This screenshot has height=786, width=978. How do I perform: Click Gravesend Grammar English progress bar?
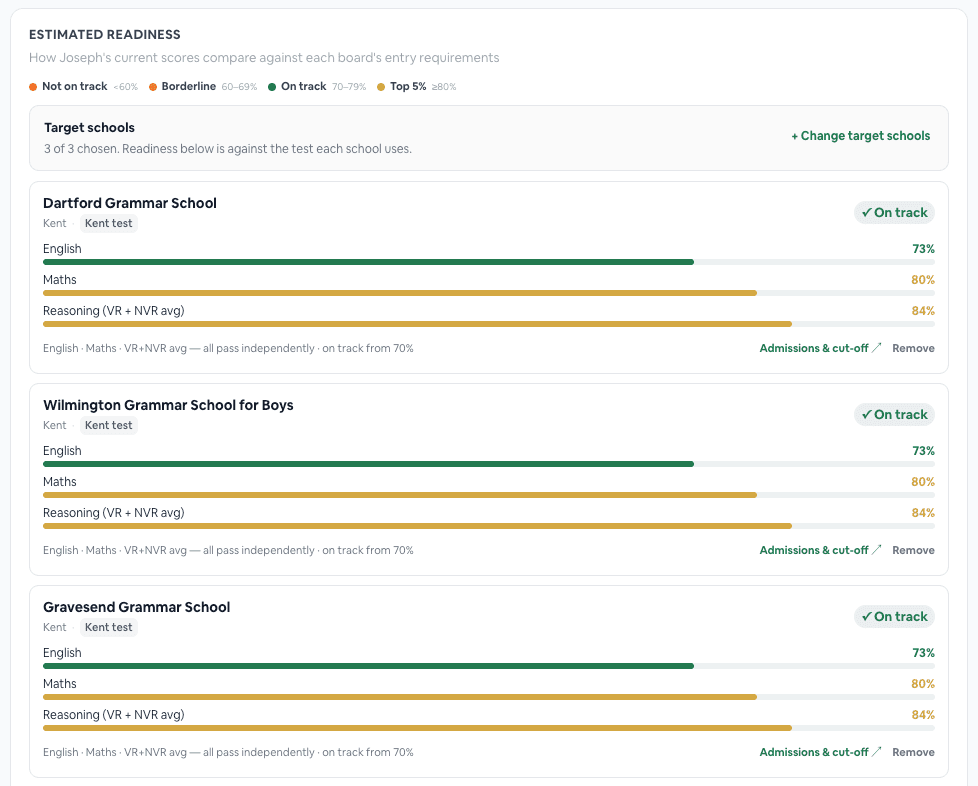(x=489, y=666)
